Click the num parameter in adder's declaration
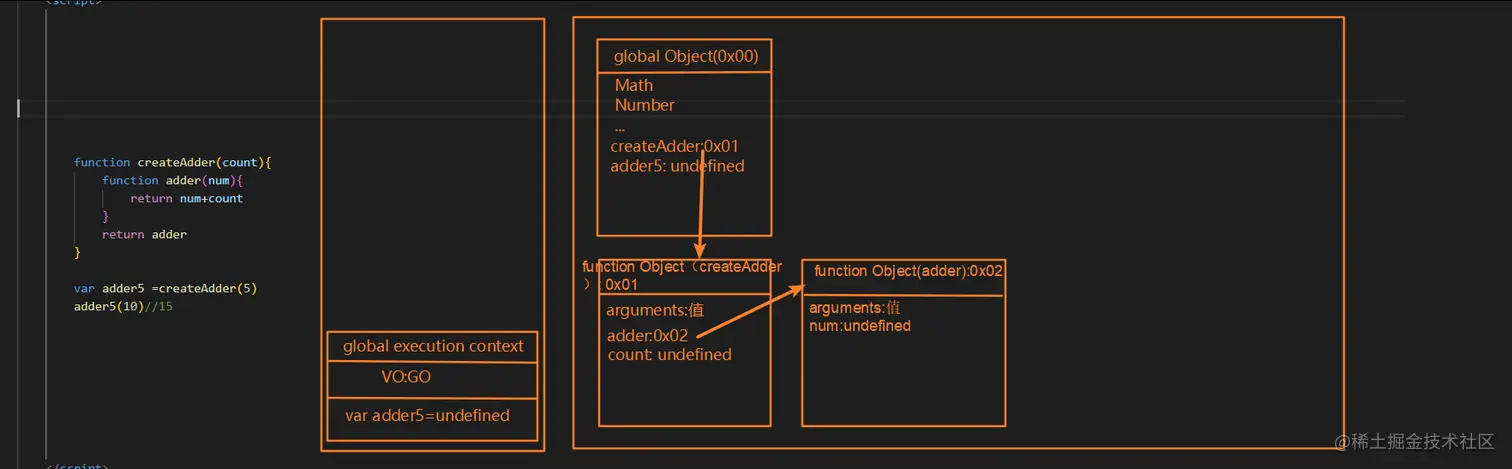Image resolution: width=1512 pixels, height=469 pixels. (218, 180)
